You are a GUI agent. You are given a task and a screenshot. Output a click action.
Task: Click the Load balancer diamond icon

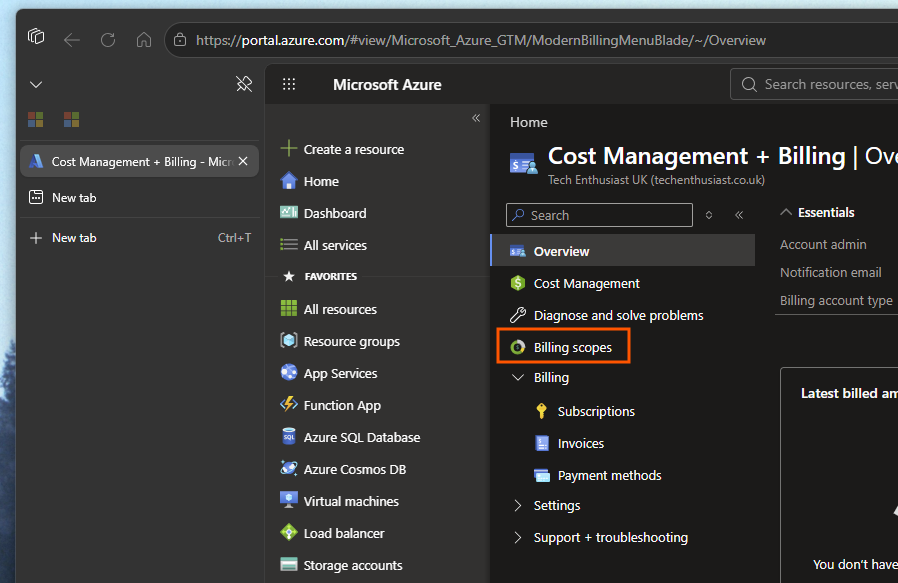tap(289, 532)
